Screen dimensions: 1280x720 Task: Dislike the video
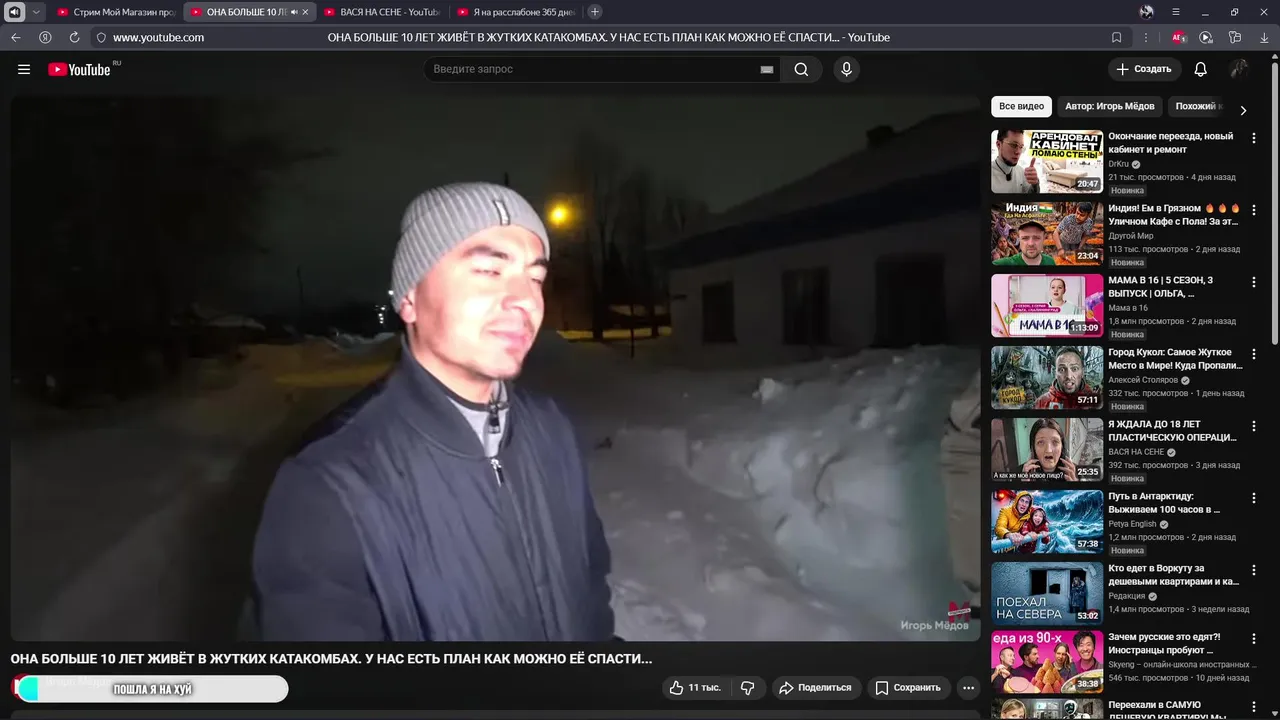click(x=747, y=688)
